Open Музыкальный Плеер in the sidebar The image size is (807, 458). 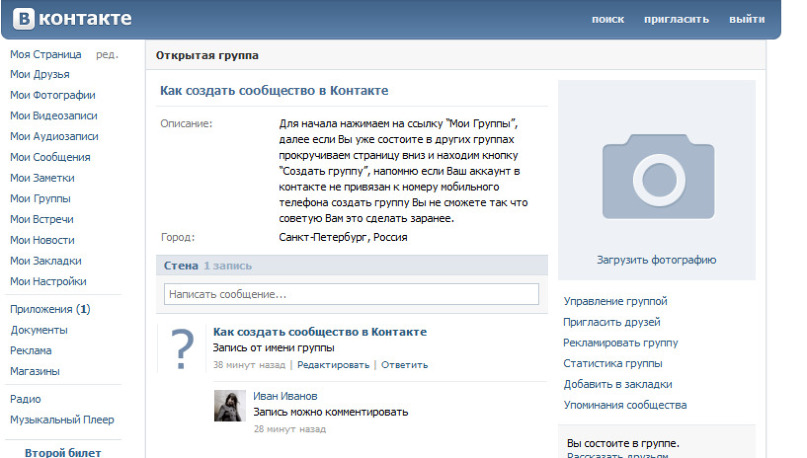62,420
